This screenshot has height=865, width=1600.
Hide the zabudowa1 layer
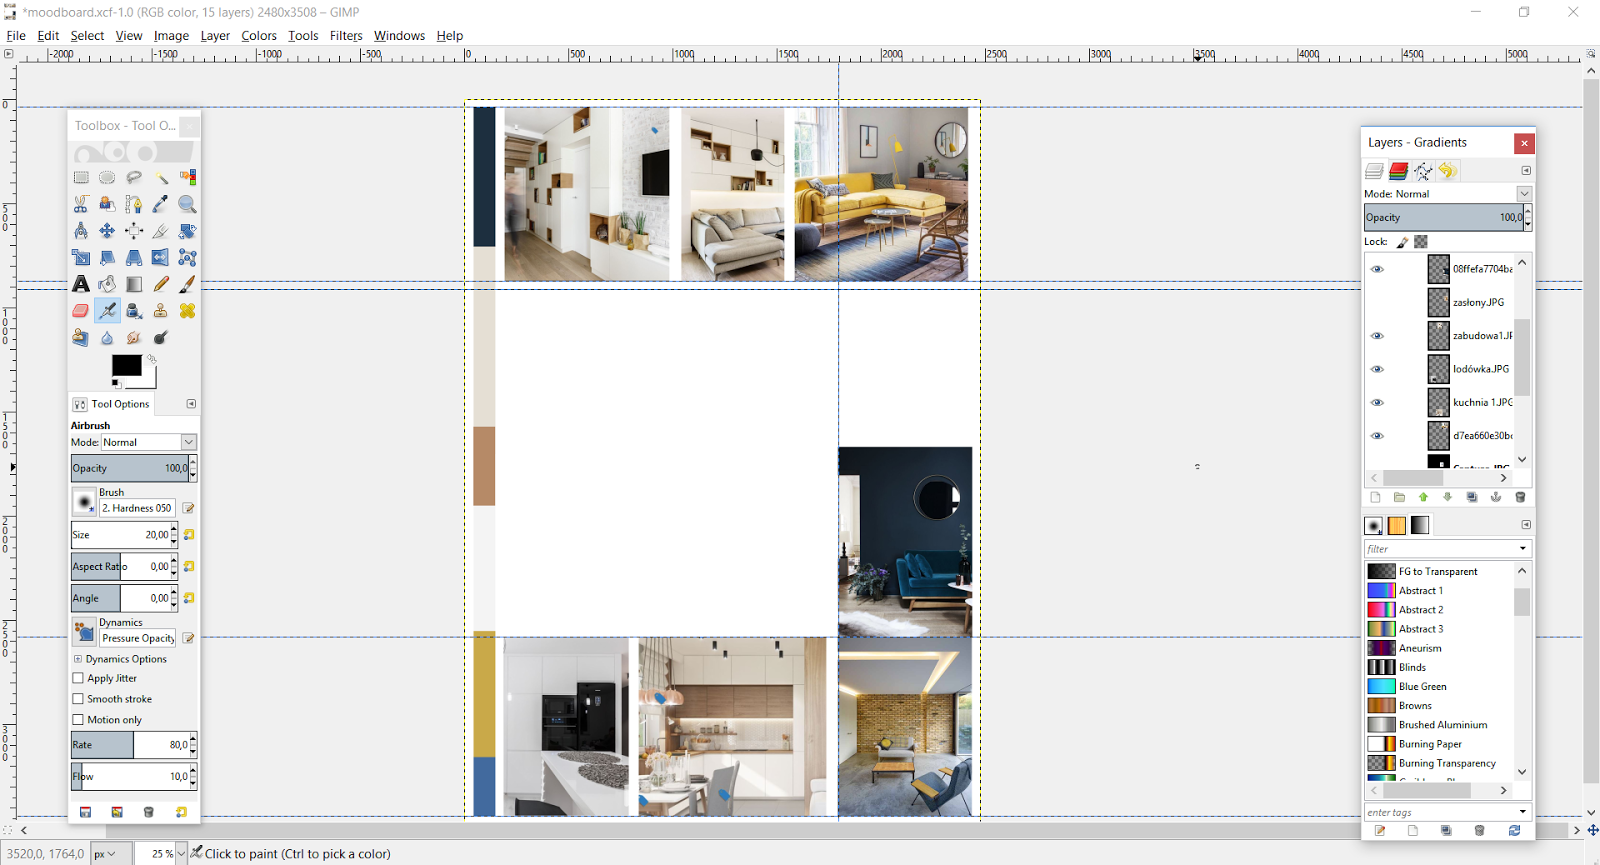tap(1377, 336)
